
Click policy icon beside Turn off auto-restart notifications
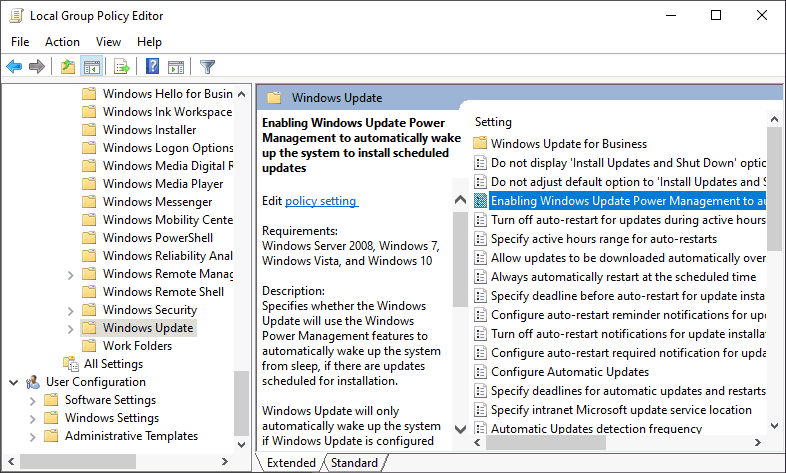click(x=480, y=334)
